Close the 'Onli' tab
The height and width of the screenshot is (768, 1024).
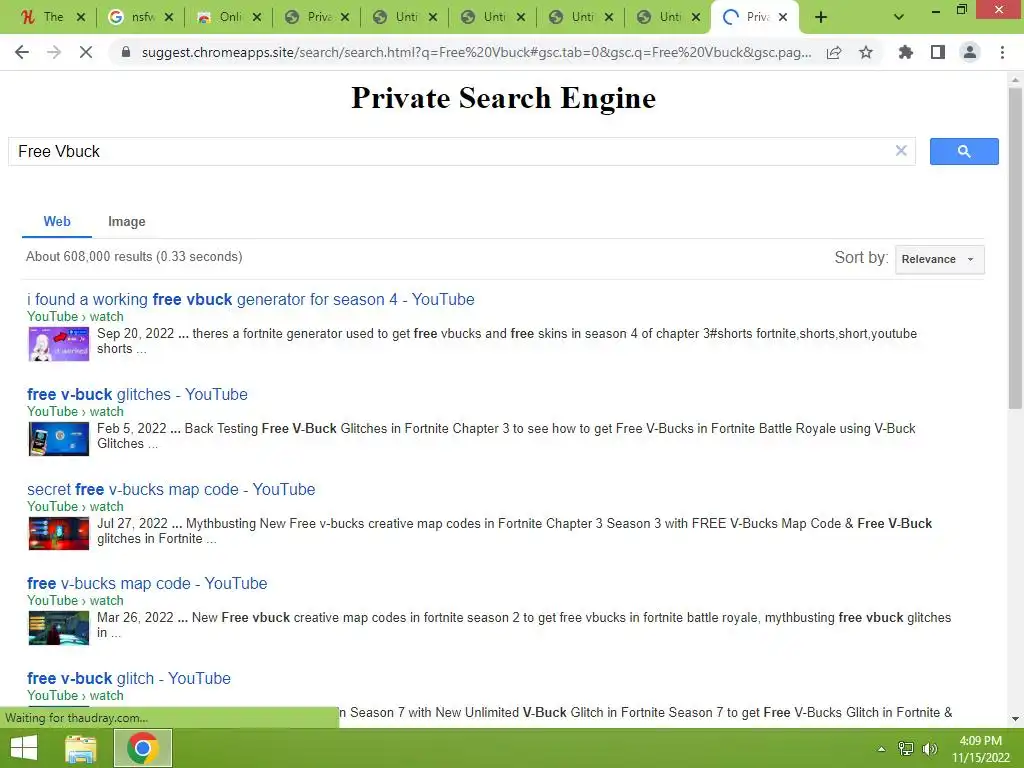point(257,18)
